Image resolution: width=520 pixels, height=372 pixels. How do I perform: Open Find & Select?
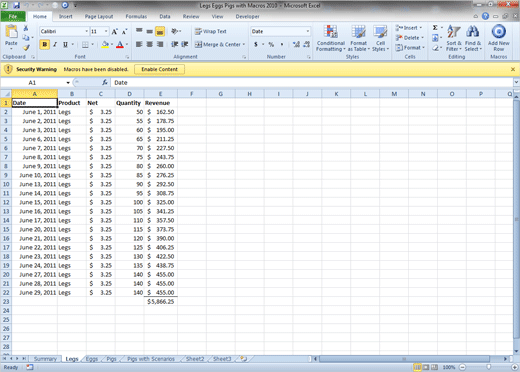click(473, 38)
